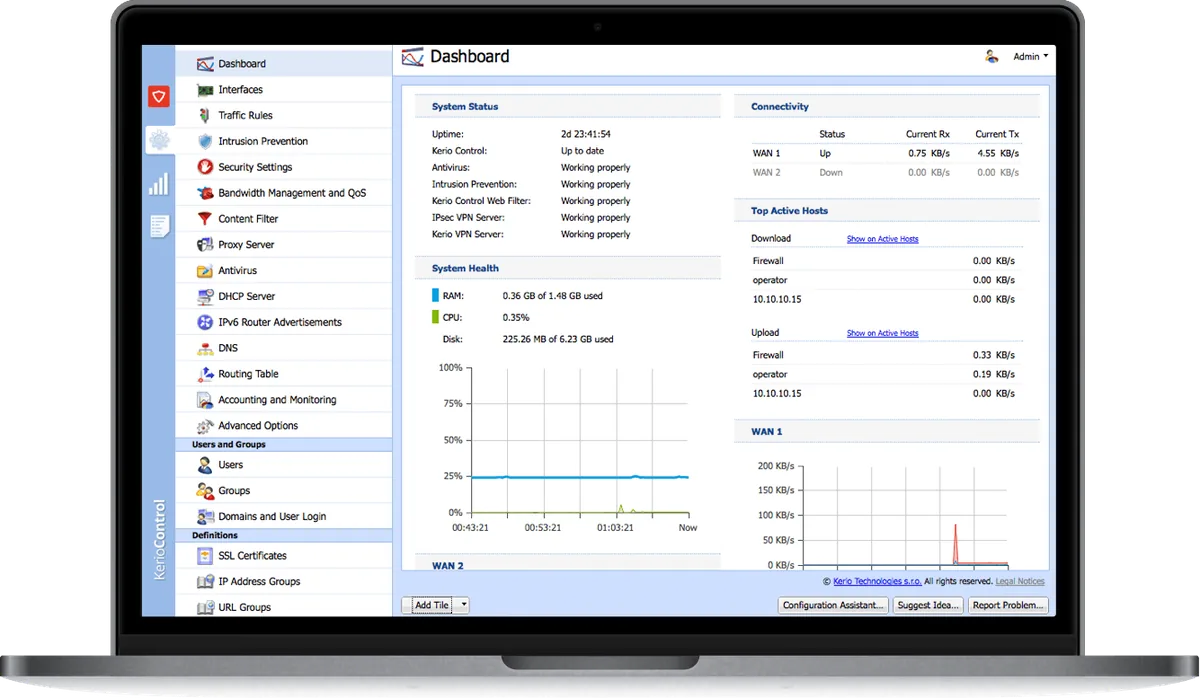
Task: Click the Dashboard icon in sidebar
Action: [205, 64]
